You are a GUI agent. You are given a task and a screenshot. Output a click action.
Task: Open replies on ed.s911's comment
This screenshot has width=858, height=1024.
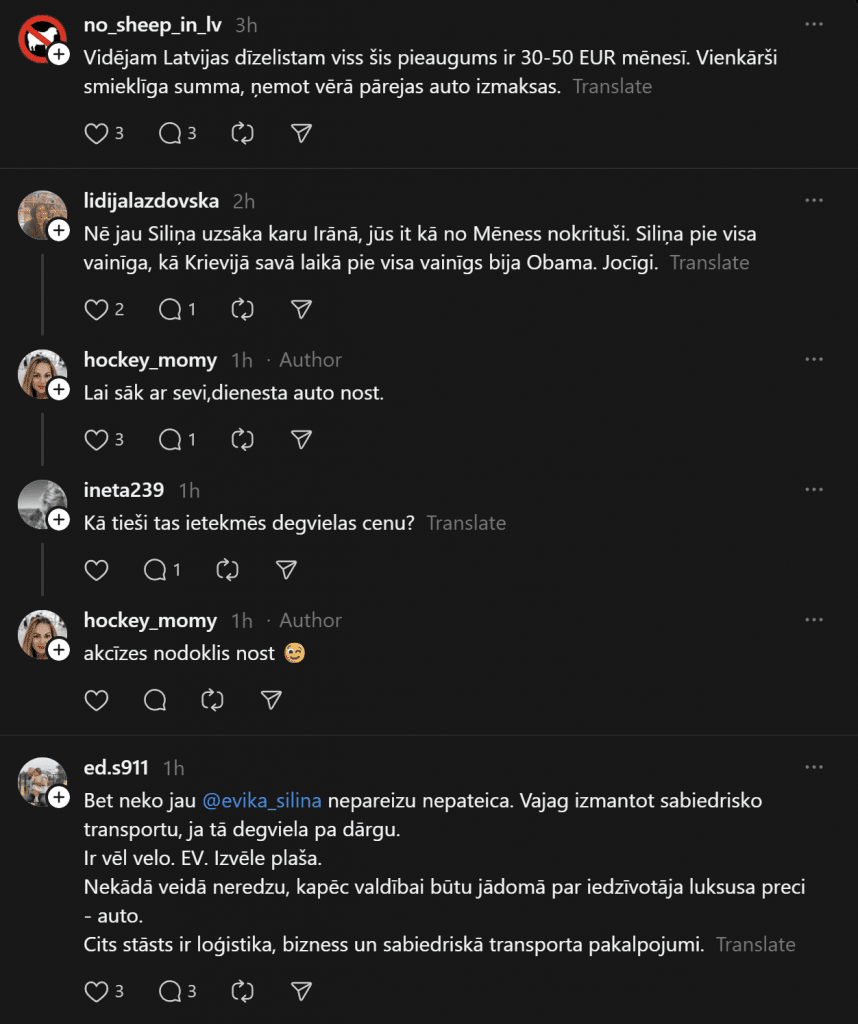tap(170, 991)
